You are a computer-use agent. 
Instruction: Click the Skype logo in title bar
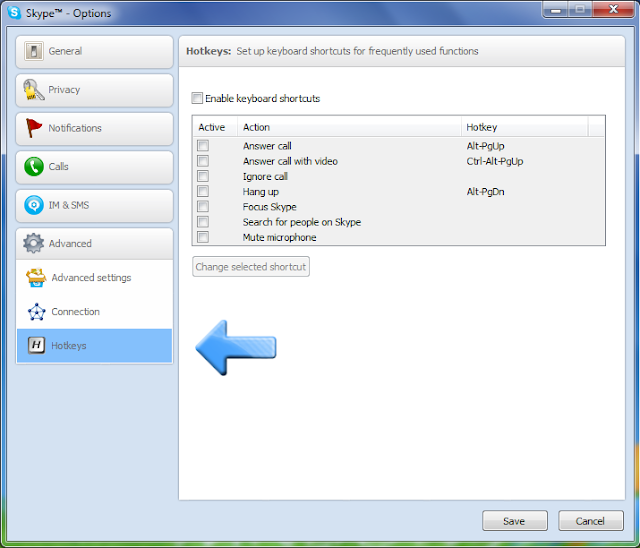tap(14, 13)
